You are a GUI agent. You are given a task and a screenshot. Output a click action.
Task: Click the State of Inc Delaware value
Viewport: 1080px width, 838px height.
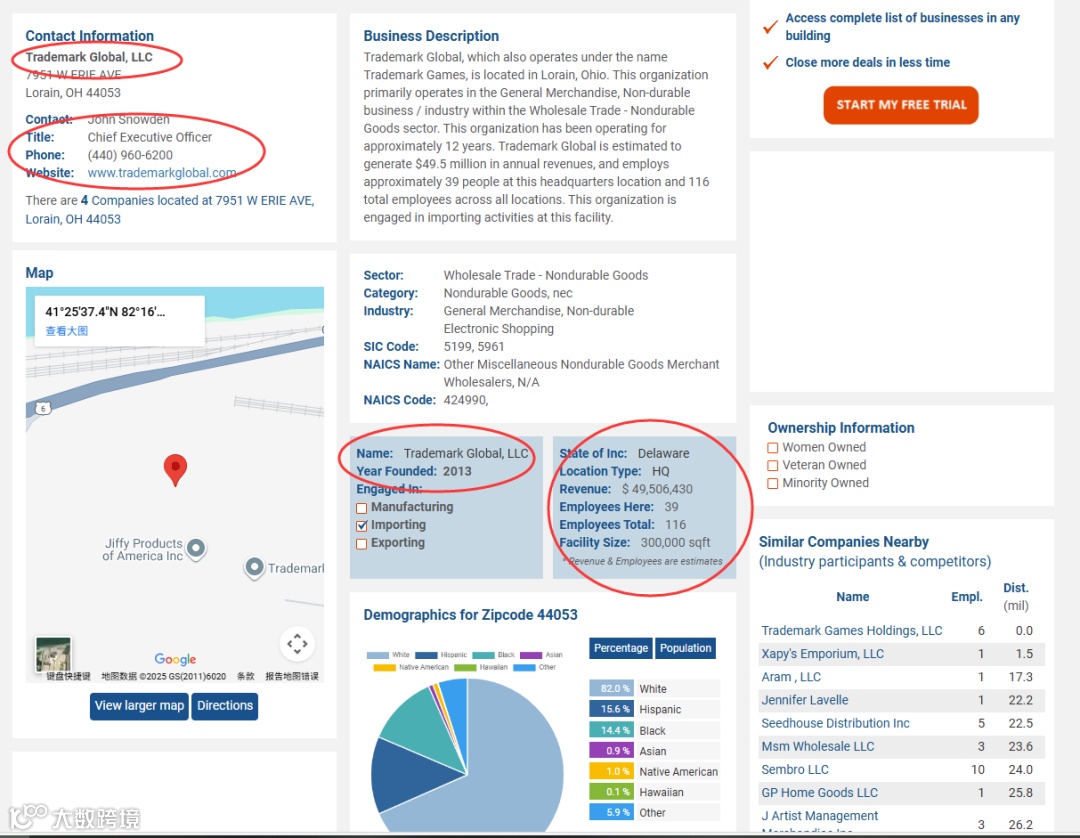coord(663,454)
